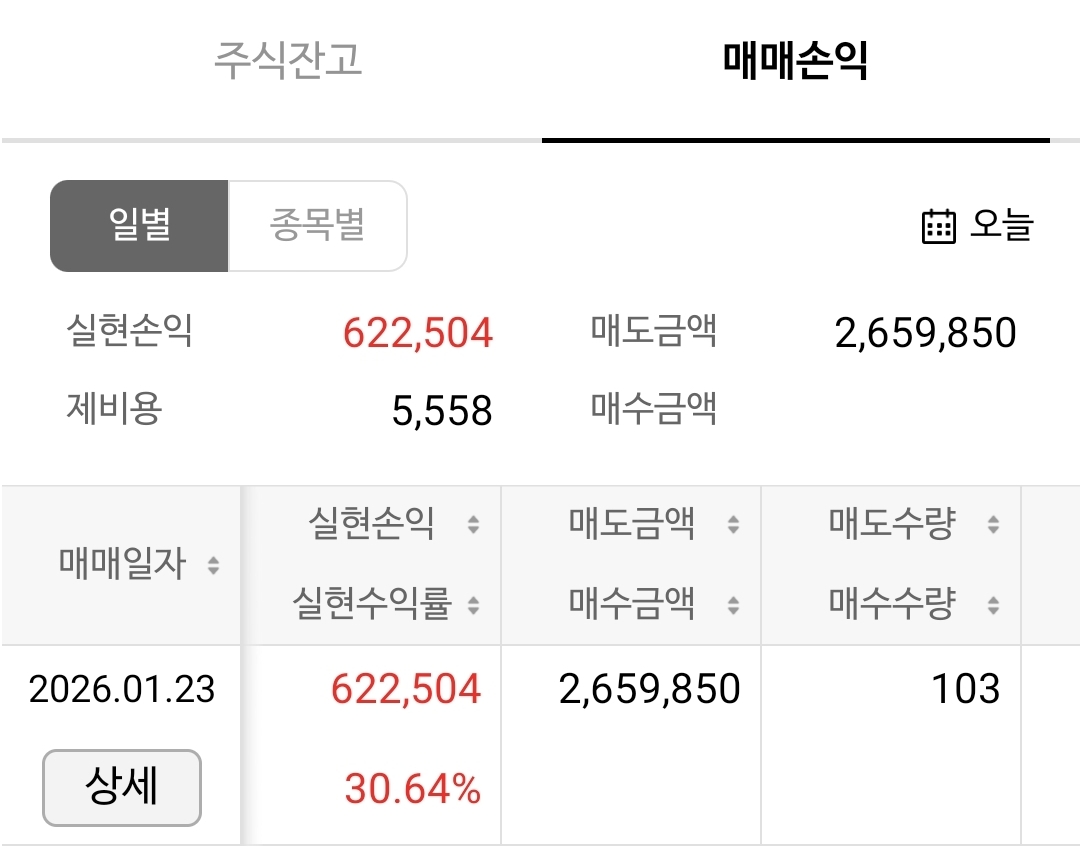Open 상세 details for 2026.01.23
This screenshot has width=1080, height=853.
(x=122, y=788)
